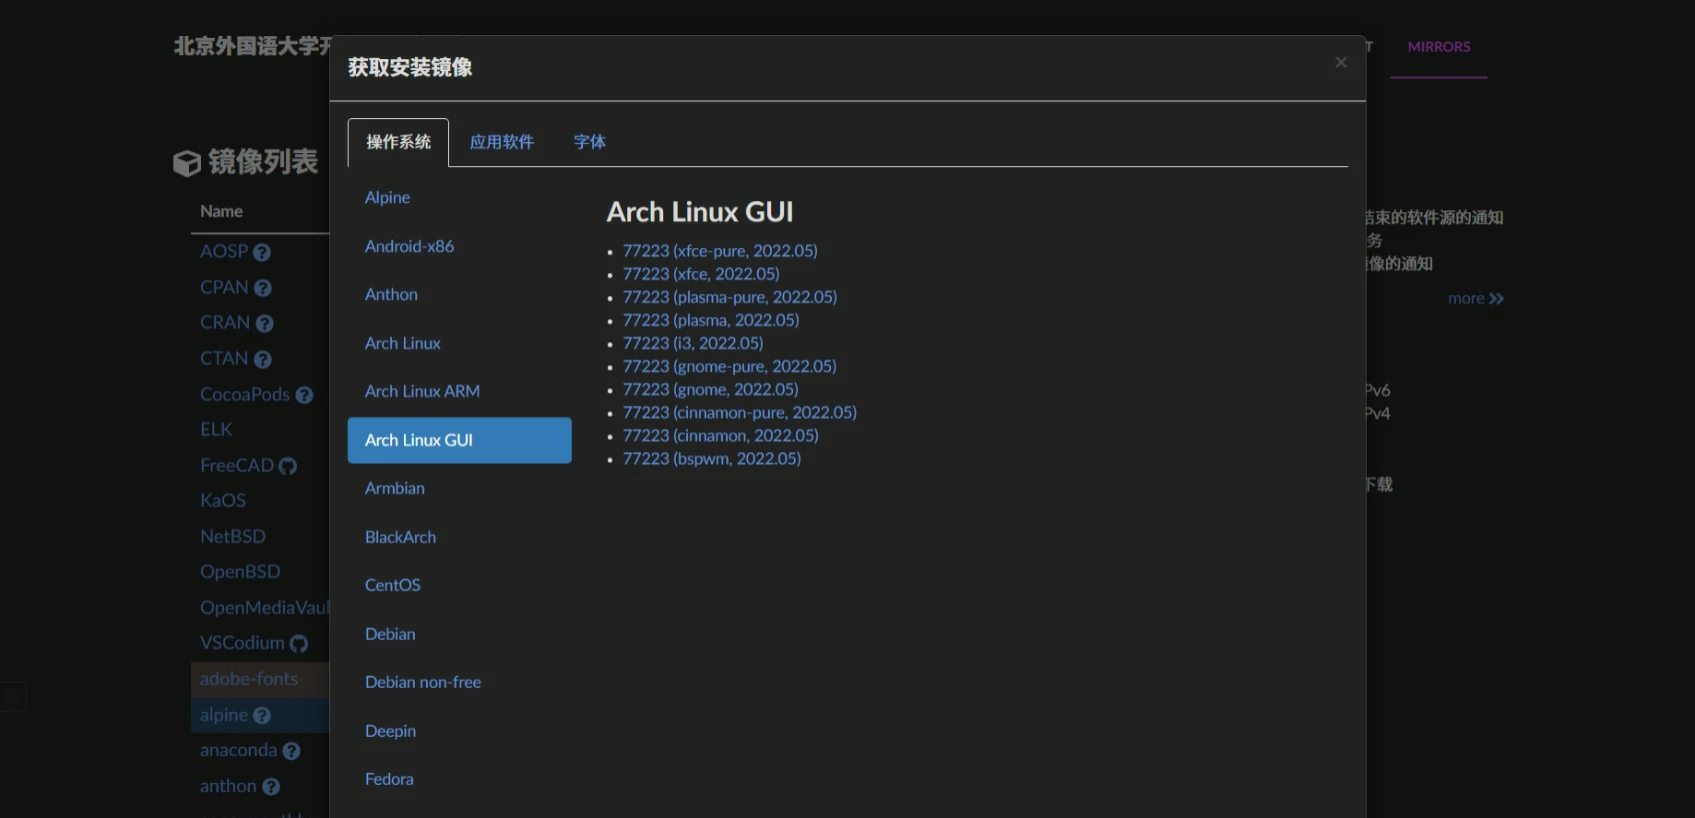Download the 77223 xfce-pure 2022.05 image
This screenshot has width=1695, height=818.
tap(719, 251)
